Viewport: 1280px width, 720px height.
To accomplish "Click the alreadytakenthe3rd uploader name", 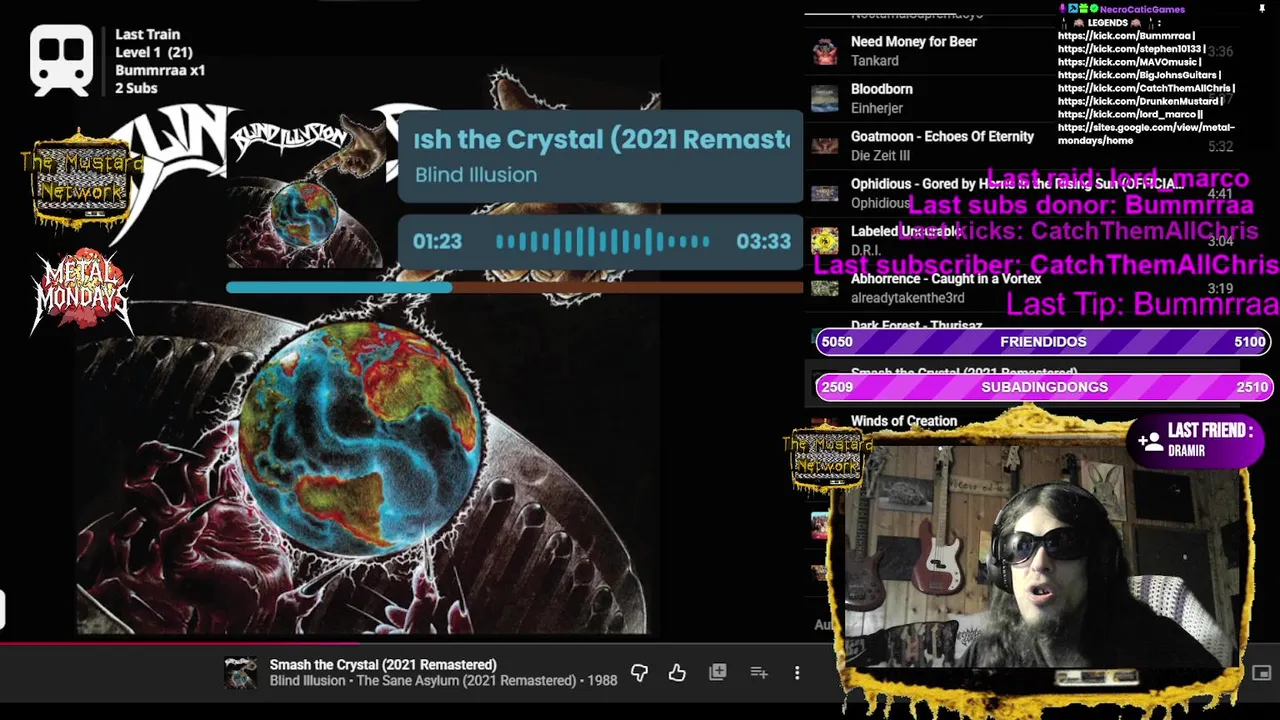I will 907,298.
